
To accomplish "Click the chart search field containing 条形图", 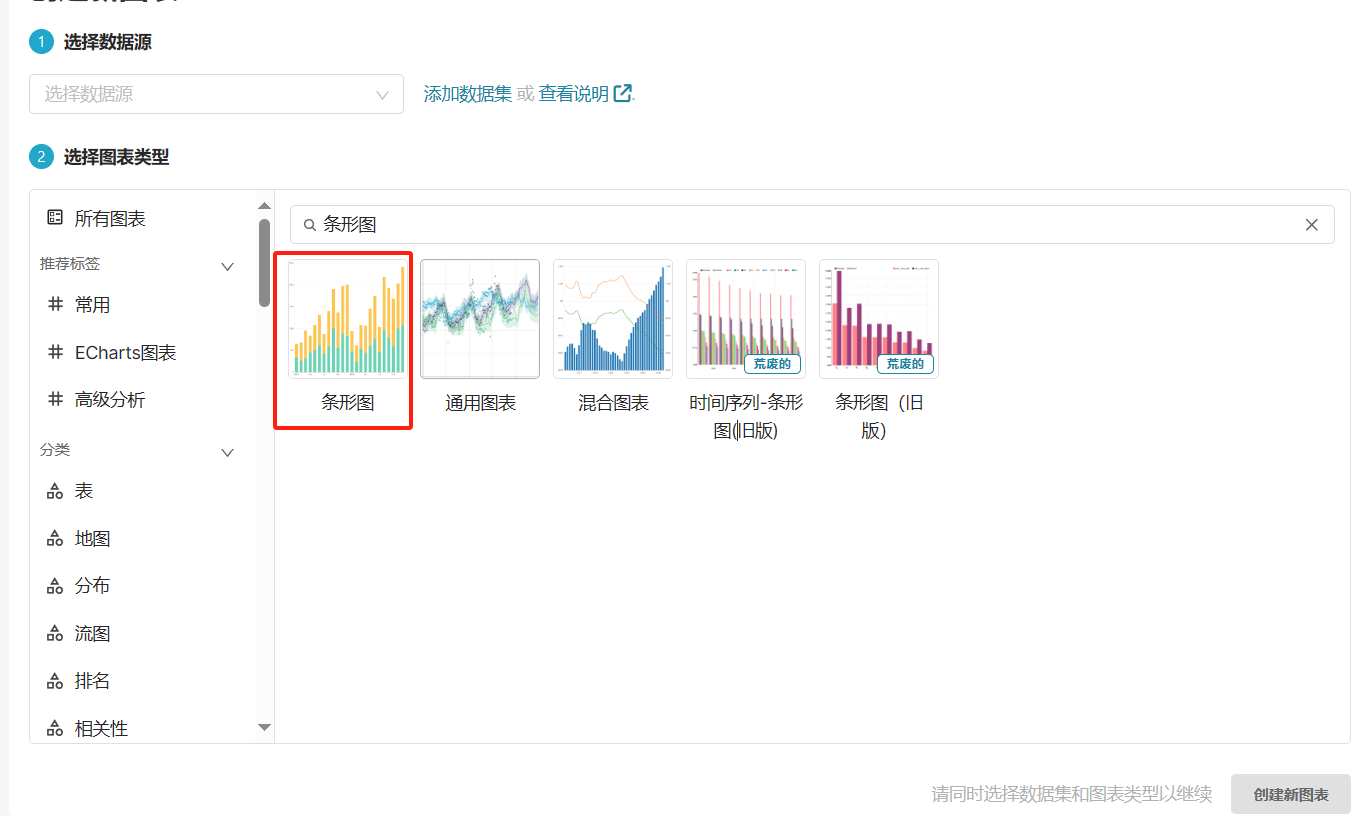I will tap(812, 225).
